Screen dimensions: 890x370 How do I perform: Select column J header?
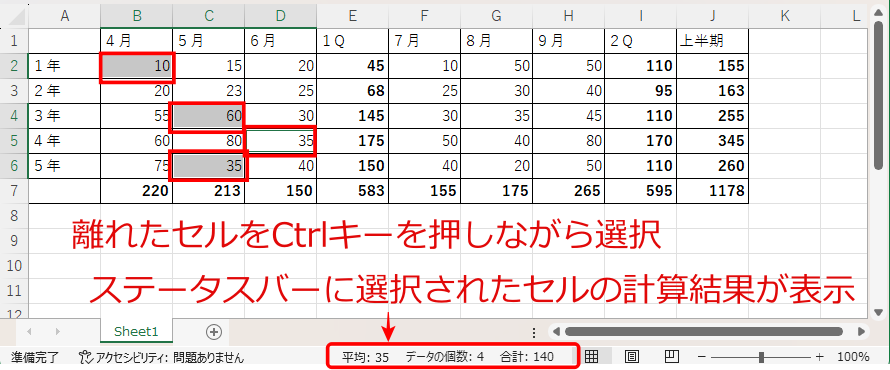tap(712, 16)
